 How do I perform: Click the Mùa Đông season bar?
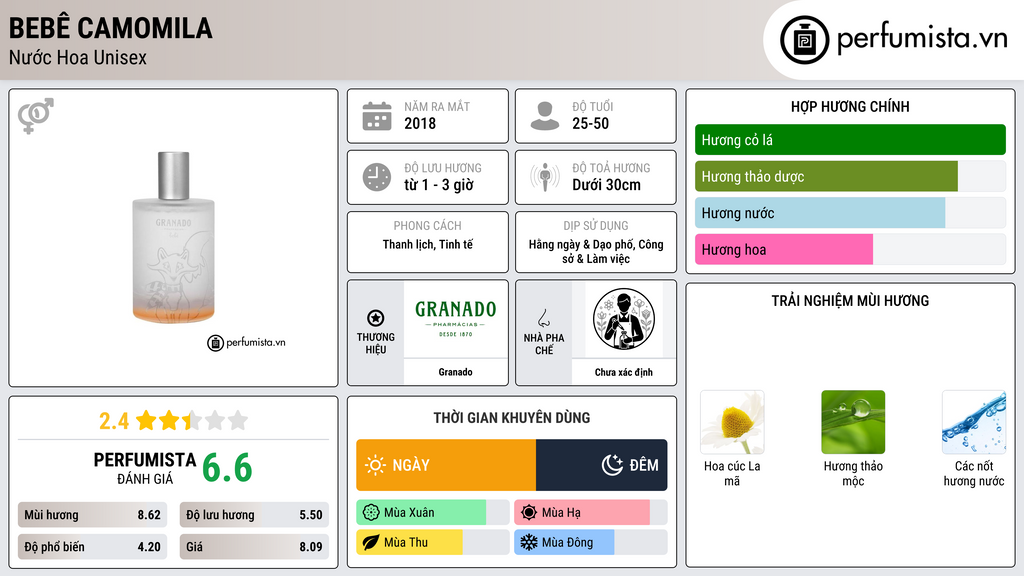pyautogui.click(x=590, y=542)
